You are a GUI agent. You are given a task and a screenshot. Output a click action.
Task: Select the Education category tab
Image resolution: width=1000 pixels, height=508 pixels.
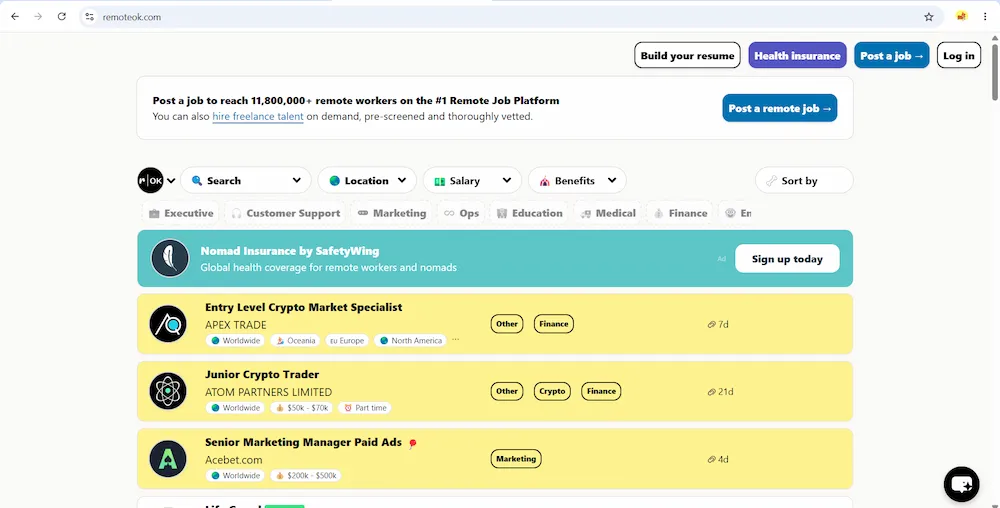pyautogui.click(x=529, y=213)
